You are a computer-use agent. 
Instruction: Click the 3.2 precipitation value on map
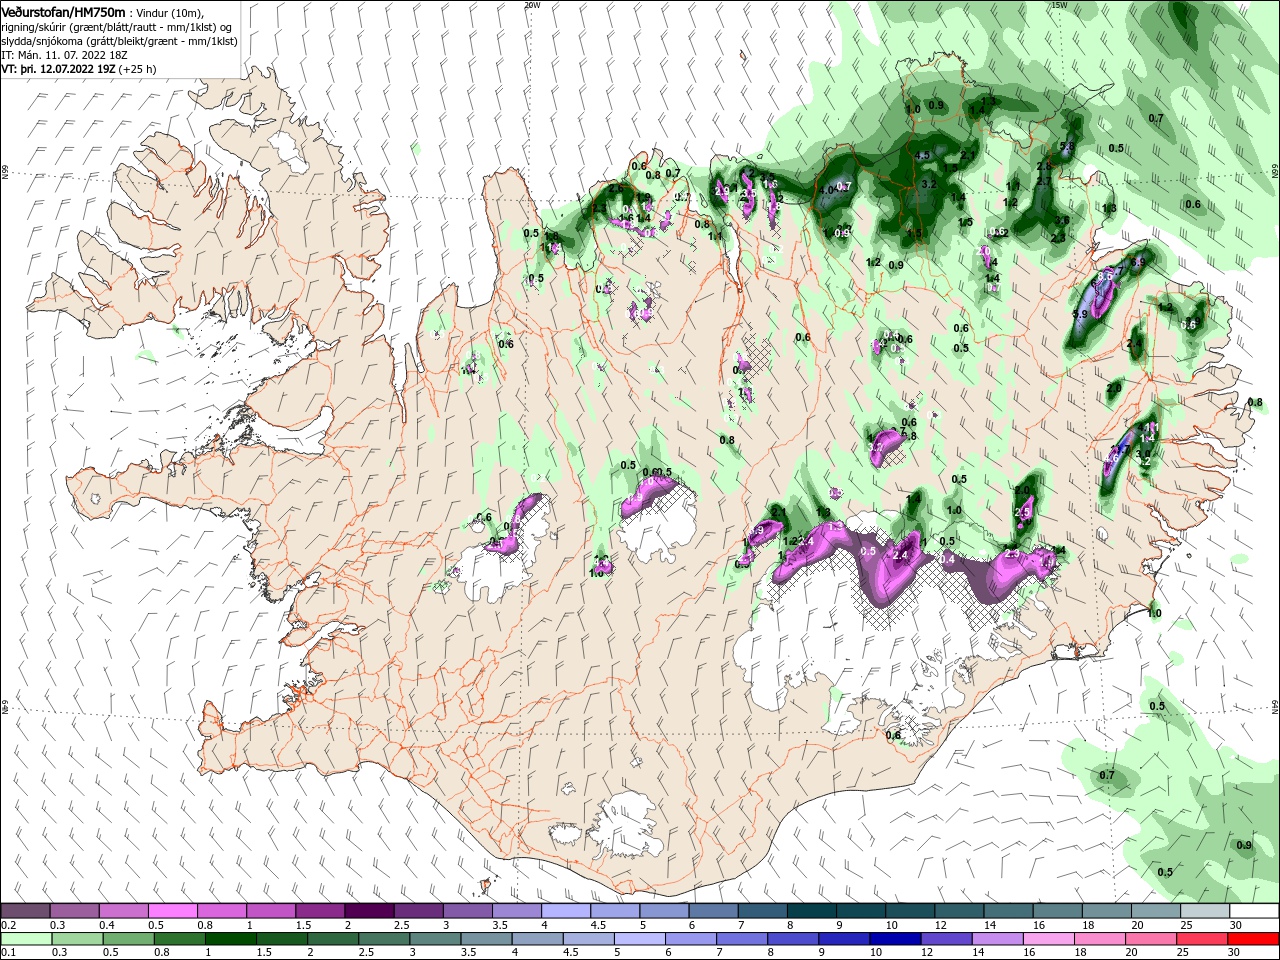click(928, 184)
